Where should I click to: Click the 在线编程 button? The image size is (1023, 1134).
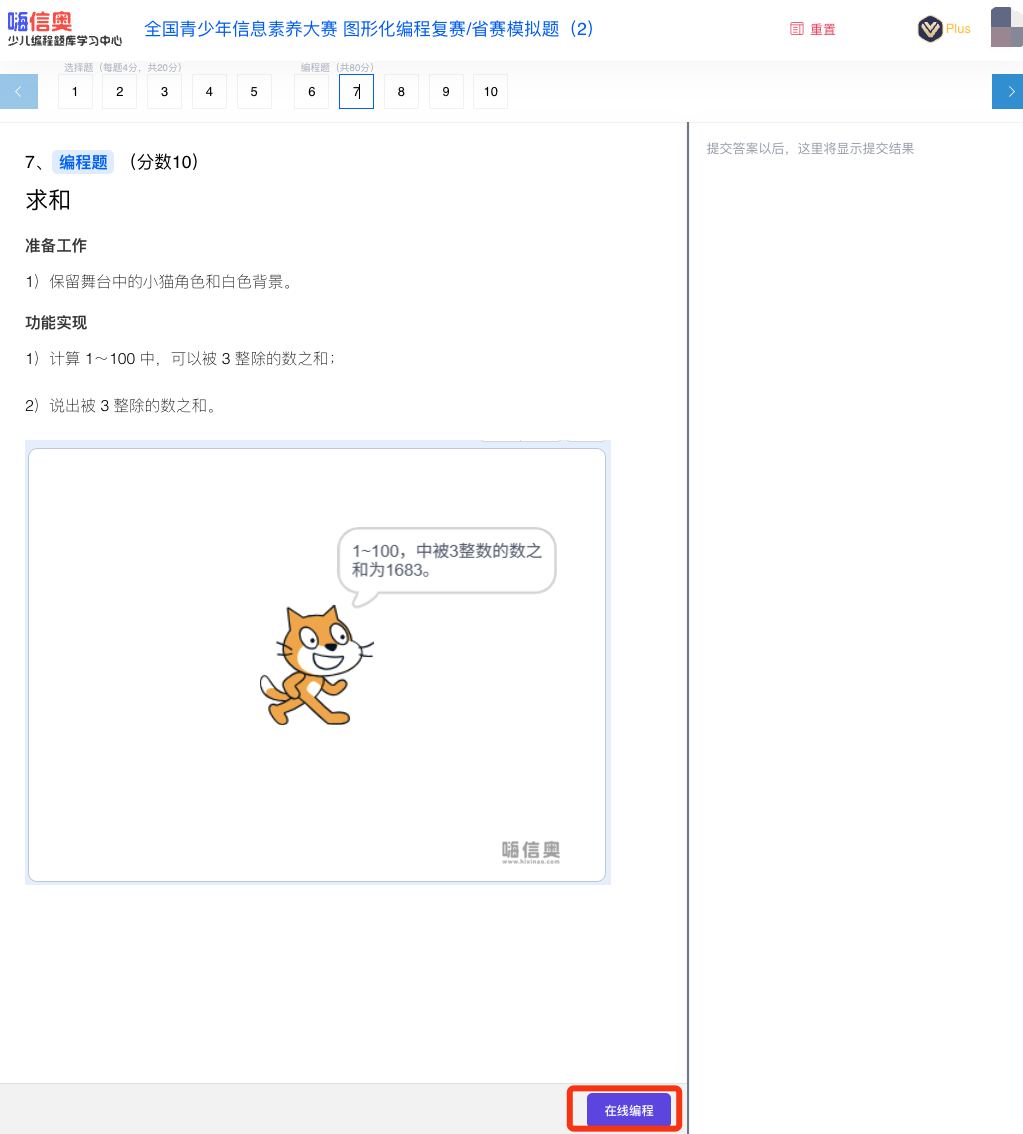click(x=628, y=1109)
